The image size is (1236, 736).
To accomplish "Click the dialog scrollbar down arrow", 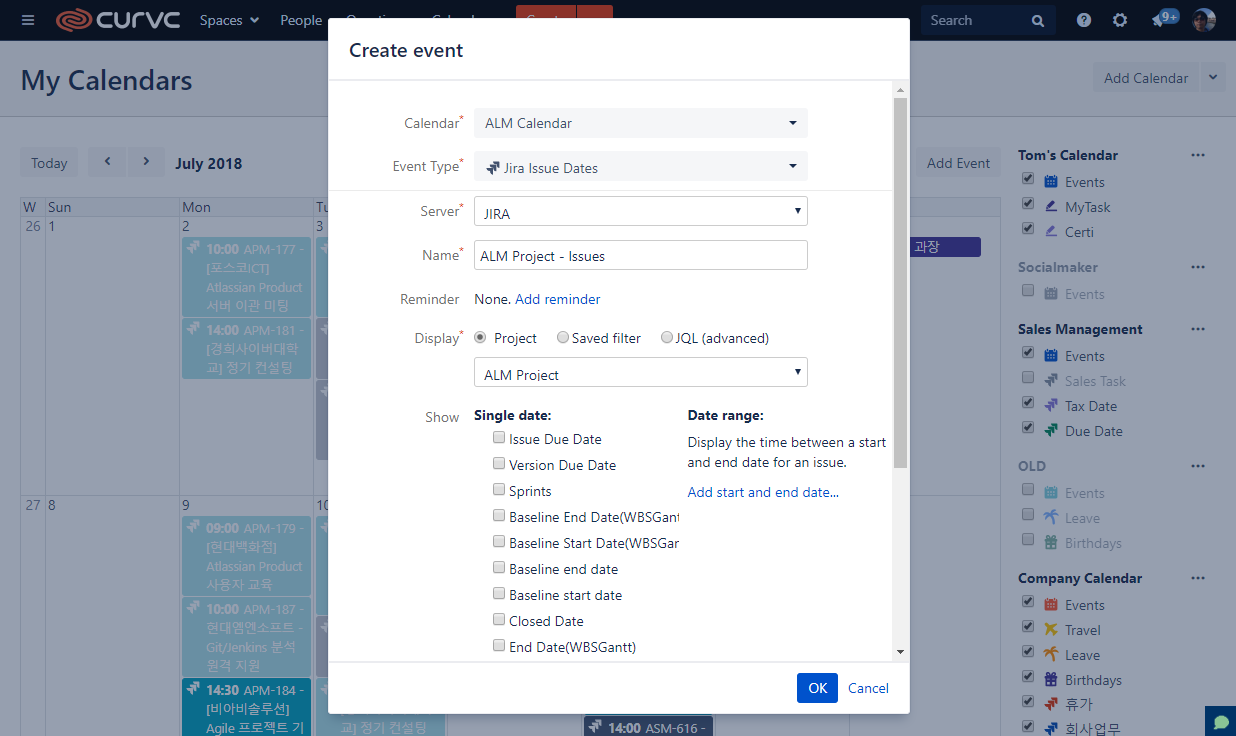I will point(900,651).
